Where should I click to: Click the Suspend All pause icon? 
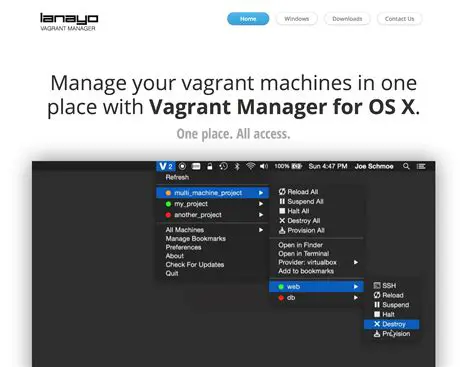282,201
